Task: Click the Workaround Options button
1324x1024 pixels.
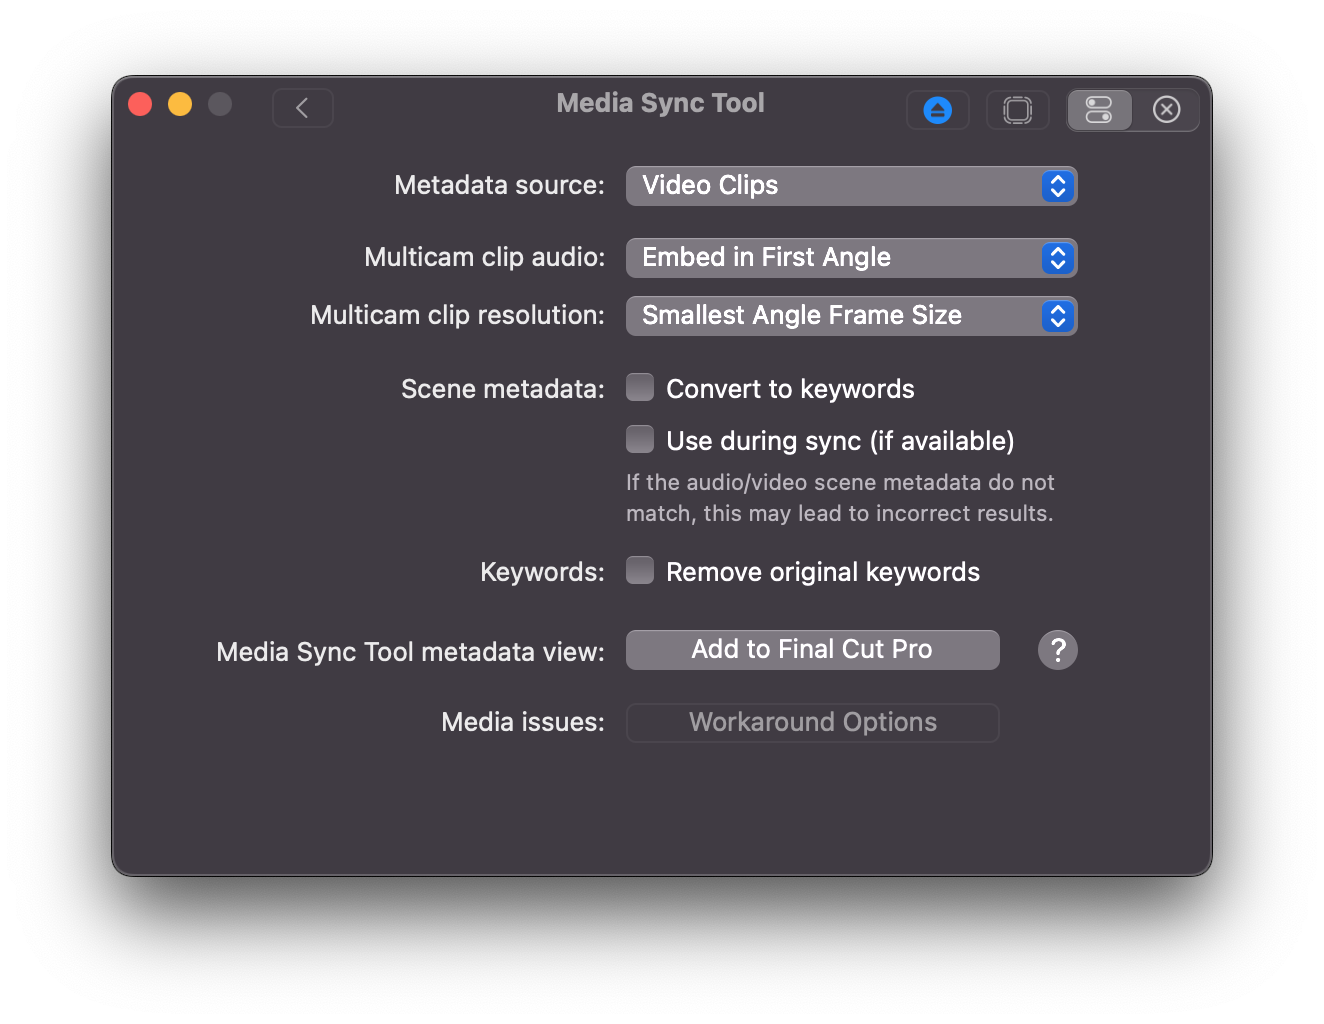Action: [x=812, y=723]
